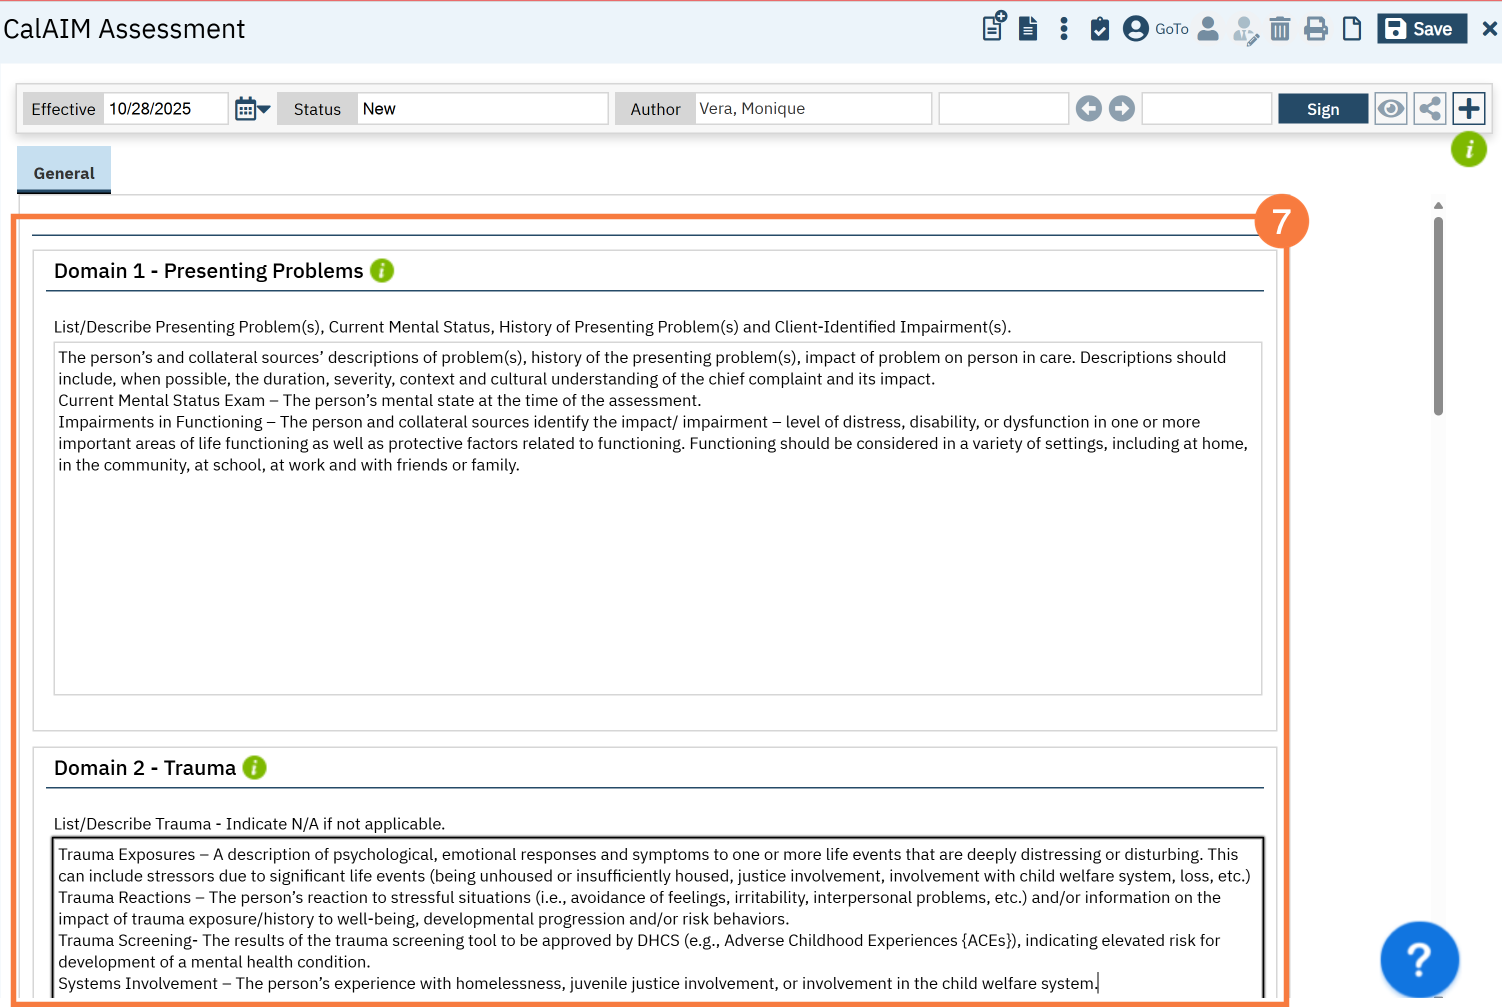Select the General tab

coord(64,172)
